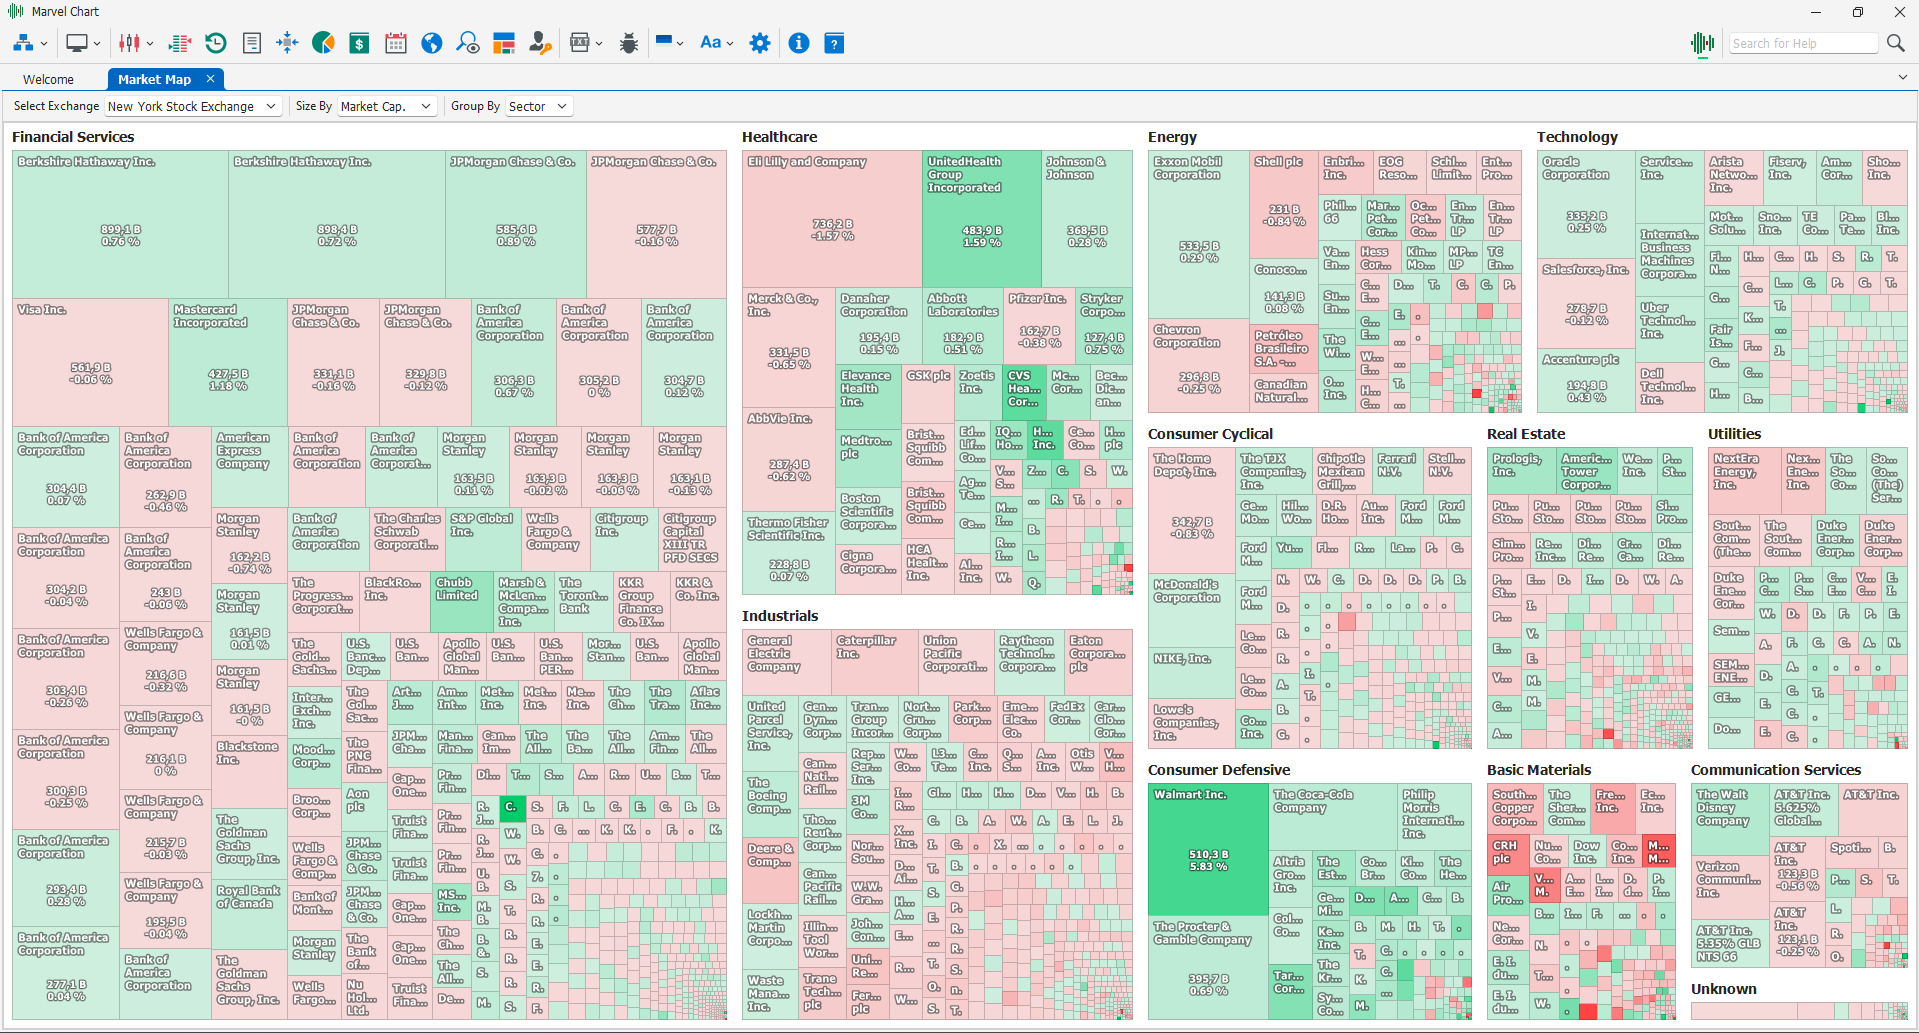This screenshot has height=1033, width=1919.
Task: Click the green waveform icon beside search
Action: 1702,43
